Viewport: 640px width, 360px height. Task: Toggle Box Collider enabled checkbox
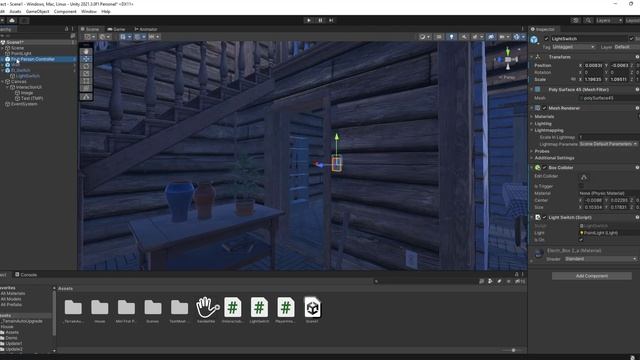[x=544, y=168]
